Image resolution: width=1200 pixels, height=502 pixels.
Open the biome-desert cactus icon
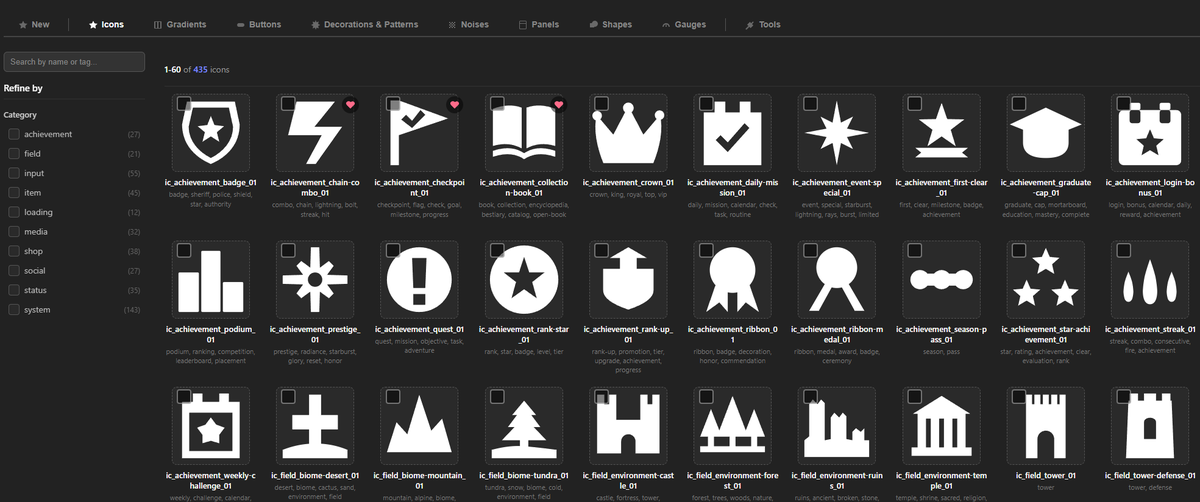(x=315, y=425)
